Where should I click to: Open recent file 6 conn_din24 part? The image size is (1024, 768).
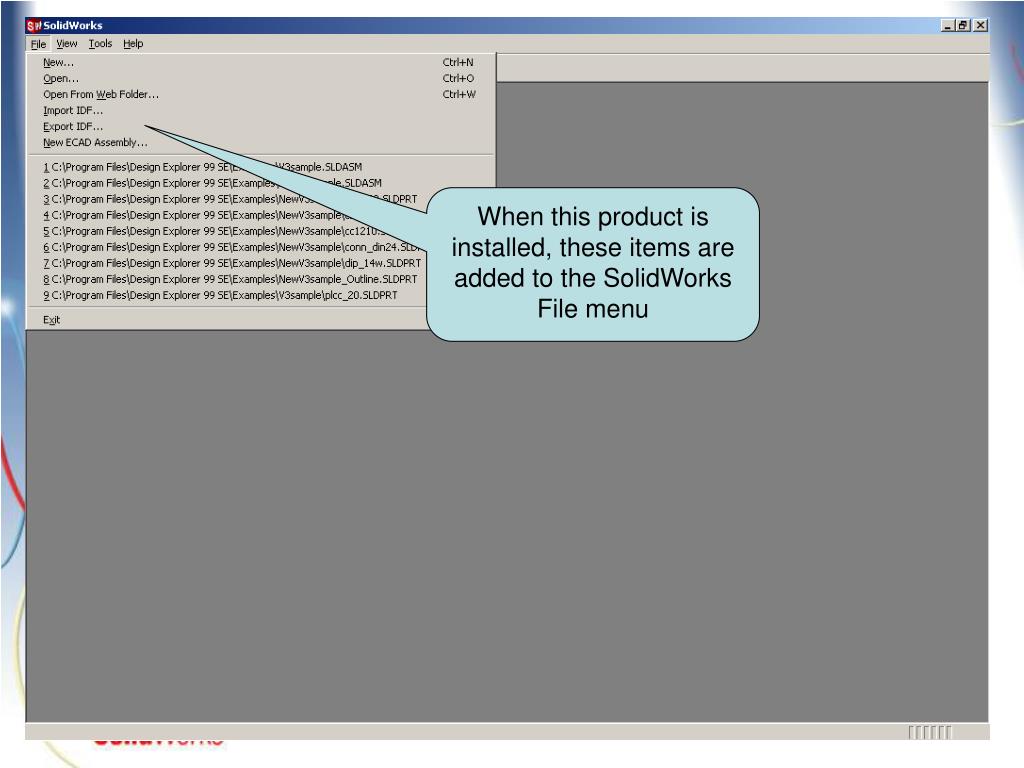(229, 247)
